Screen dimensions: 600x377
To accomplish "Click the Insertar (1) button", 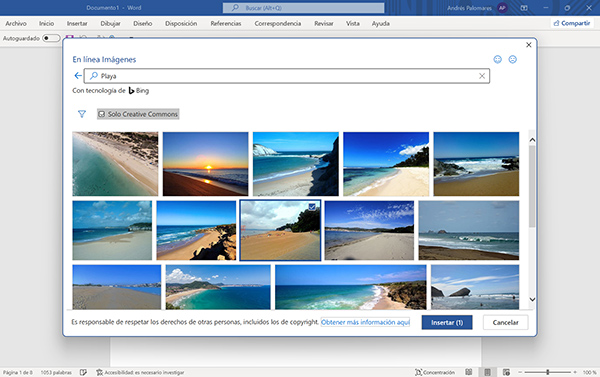I will point(447,322).
